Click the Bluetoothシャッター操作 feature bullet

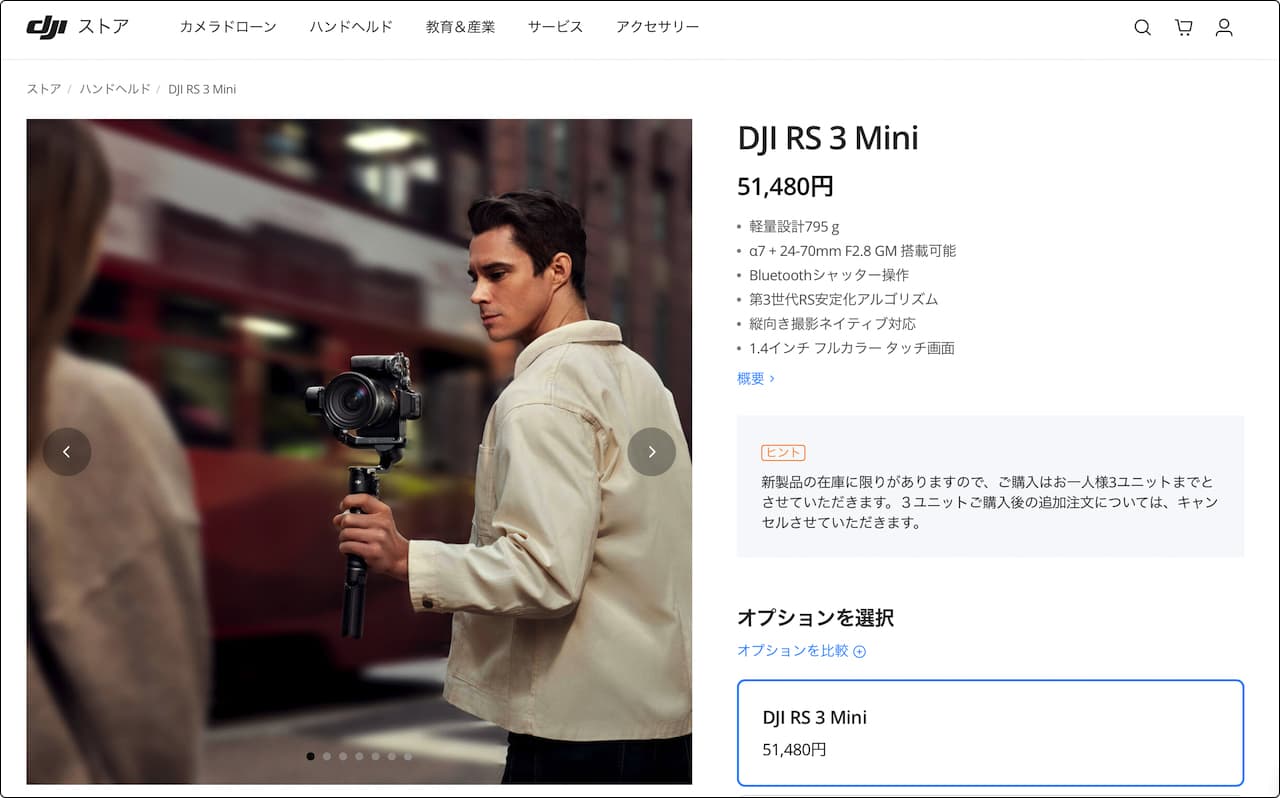pyautogui.click(x=829, y=275)
